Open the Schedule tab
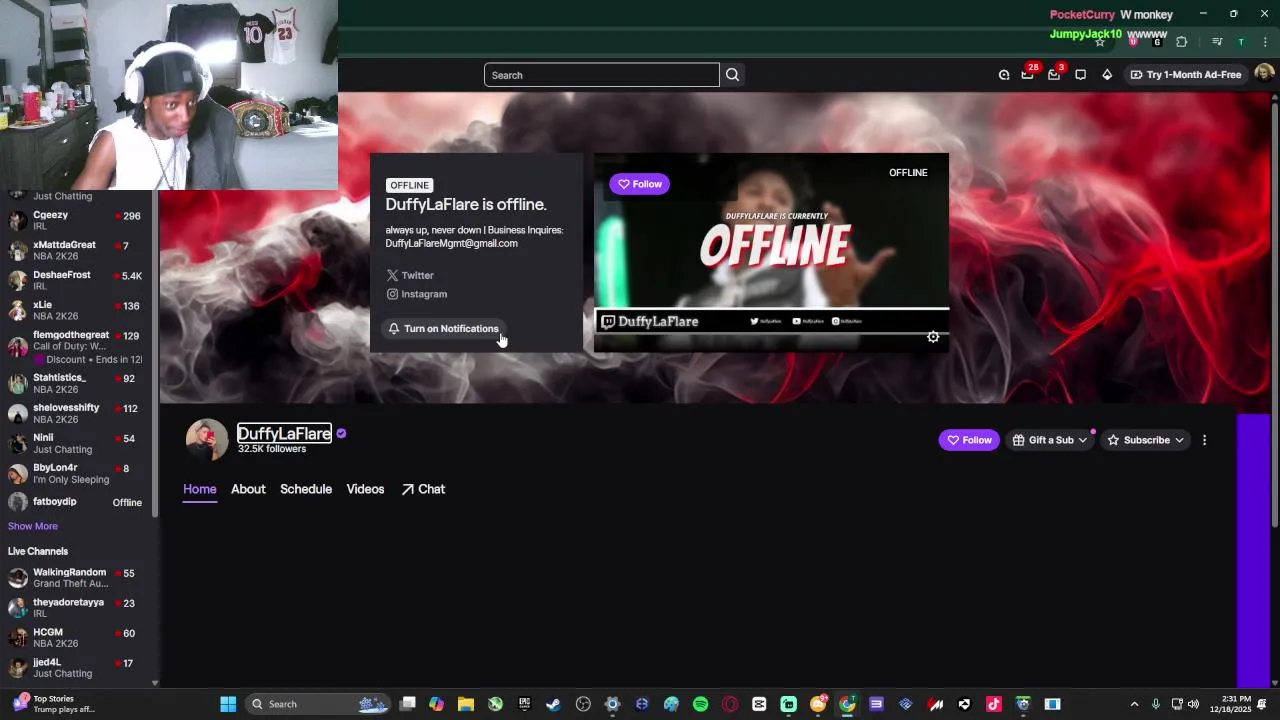 306,489
